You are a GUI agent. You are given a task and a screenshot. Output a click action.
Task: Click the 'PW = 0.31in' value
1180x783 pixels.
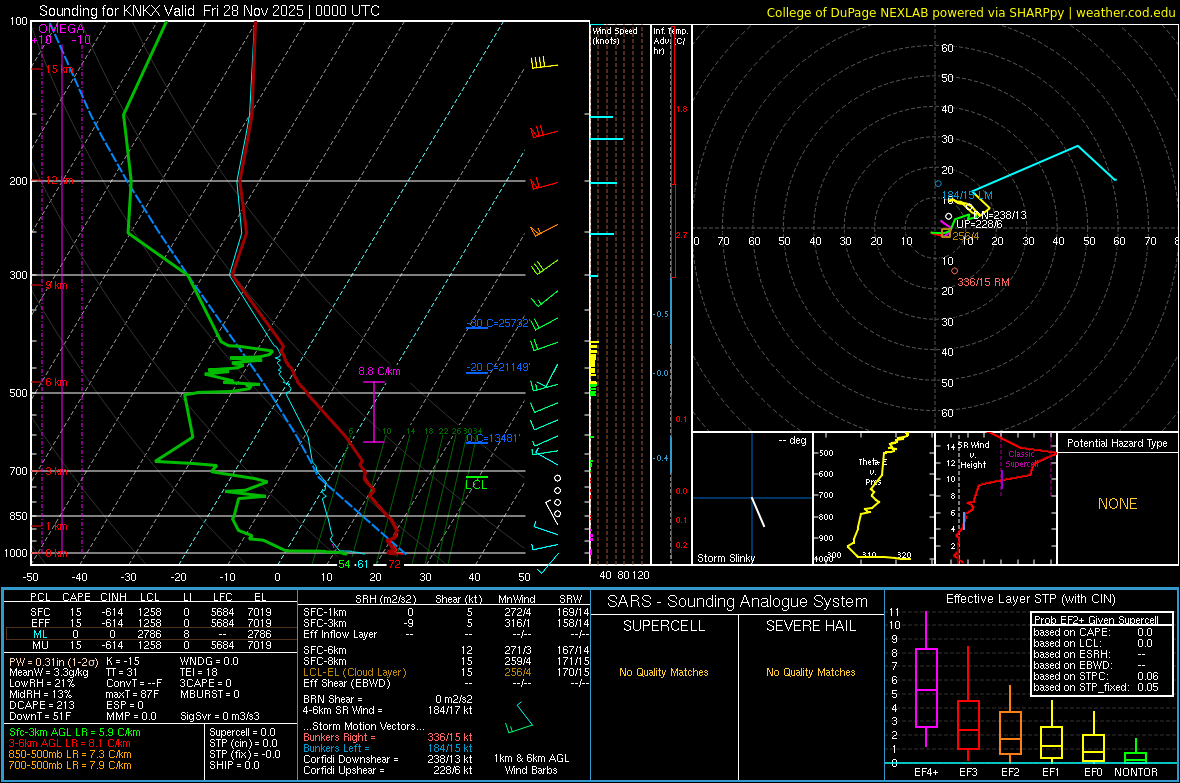pos(53,661)
